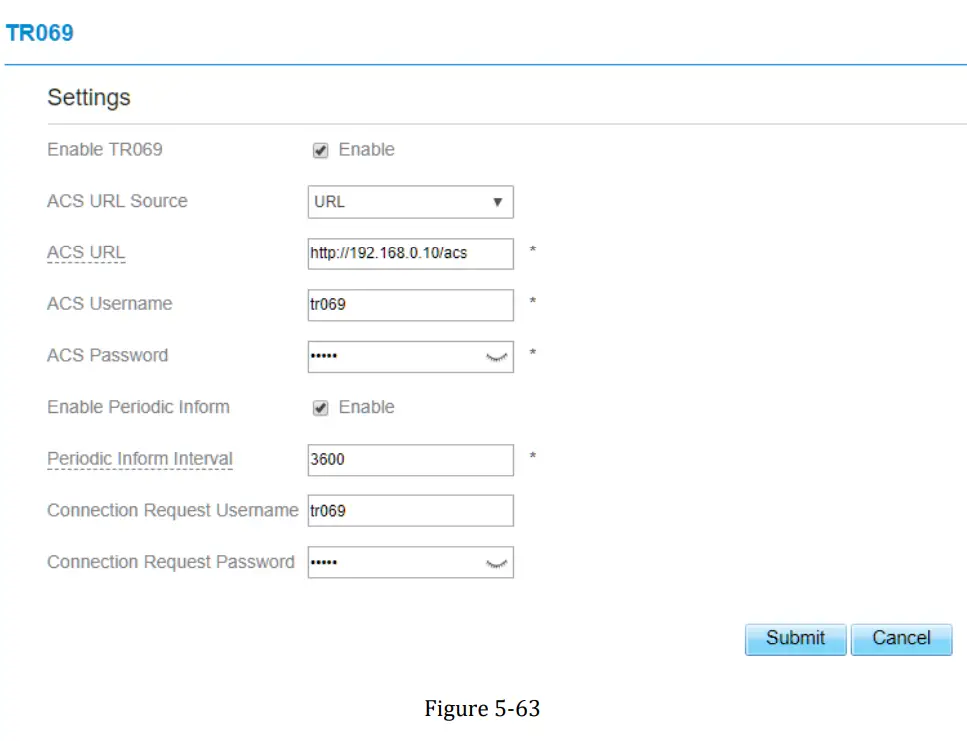This screenshot has height=741, width=967.
Task: Click the ACS URL Source dropdown arrow
Action: [x=498, y=202]
